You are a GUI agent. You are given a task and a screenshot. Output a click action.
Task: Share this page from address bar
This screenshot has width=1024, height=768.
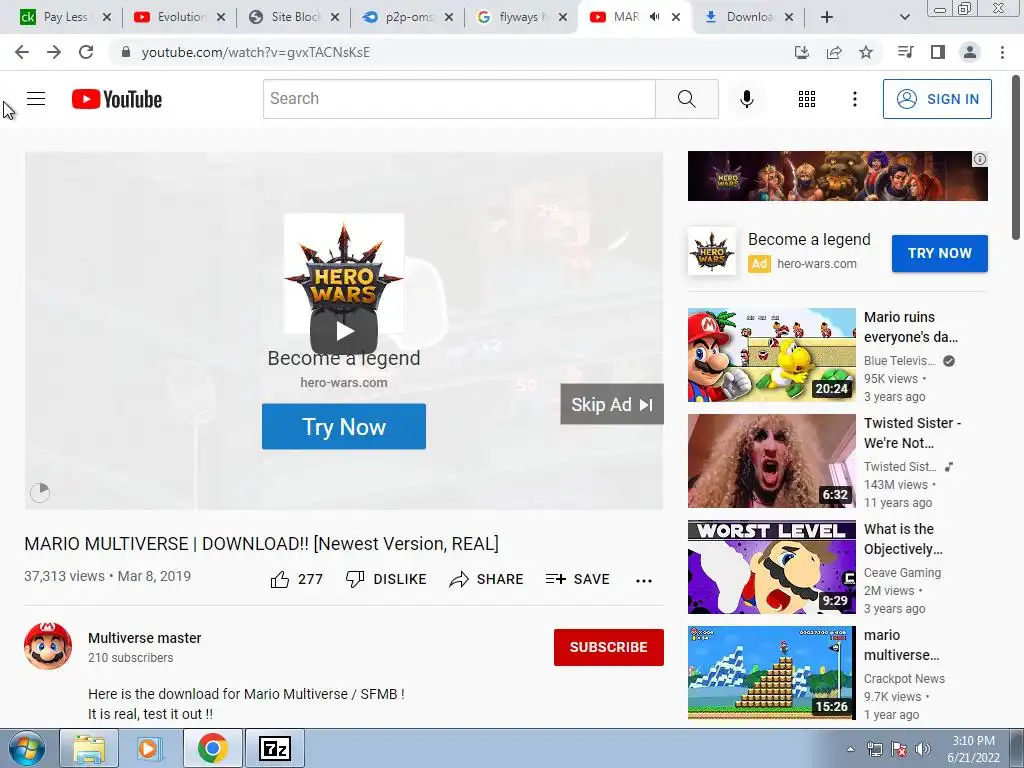(834, 52)
